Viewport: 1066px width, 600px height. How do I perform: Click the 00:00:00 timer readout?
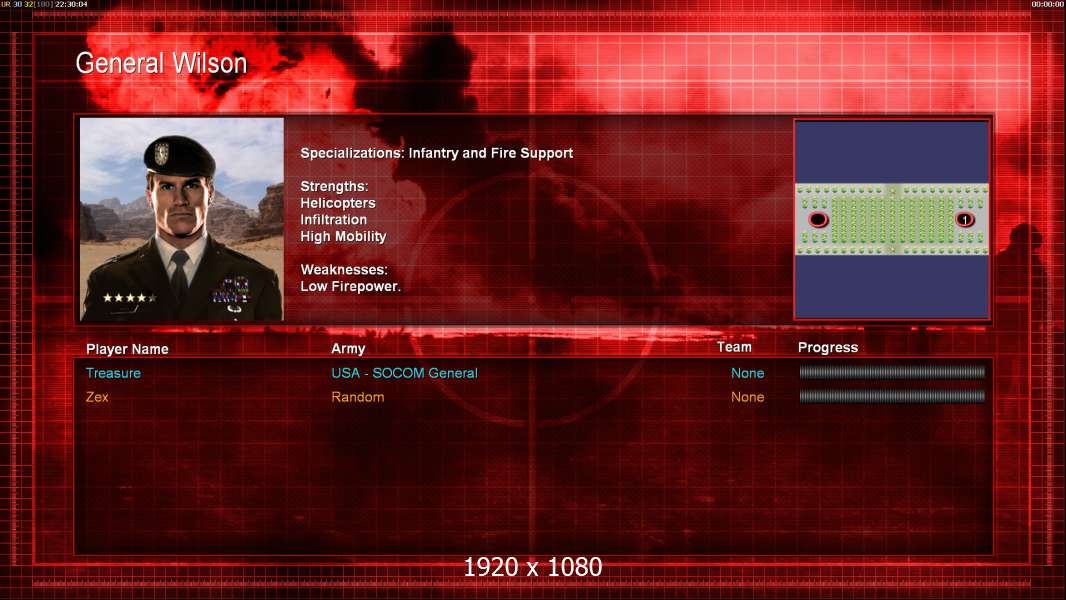point(1048,4)
